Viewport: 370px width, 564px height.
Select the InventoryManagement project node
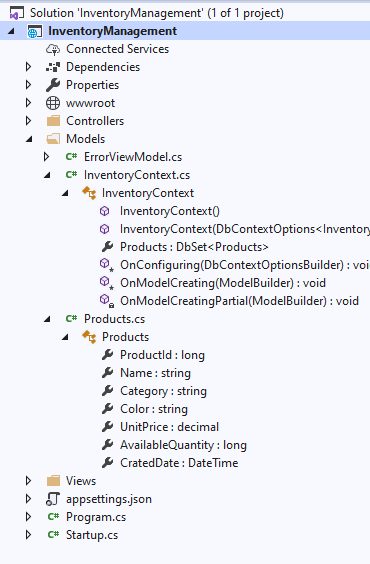coord(112,31)
